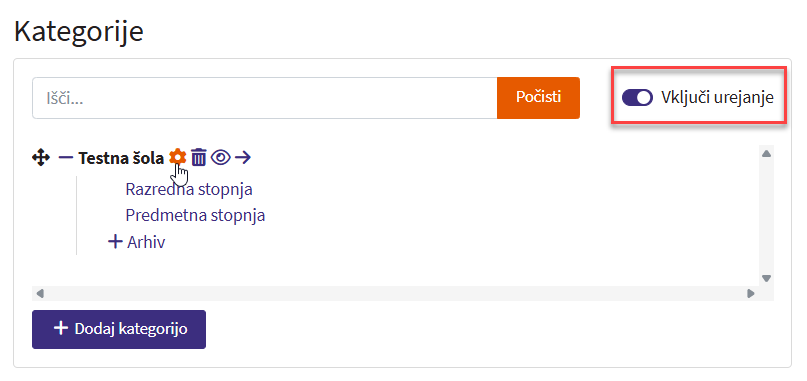807x381 pixels.
Task: Click the horizontal scrollbar right arrow
Action: pyautogui.click(x=751, y=293)
